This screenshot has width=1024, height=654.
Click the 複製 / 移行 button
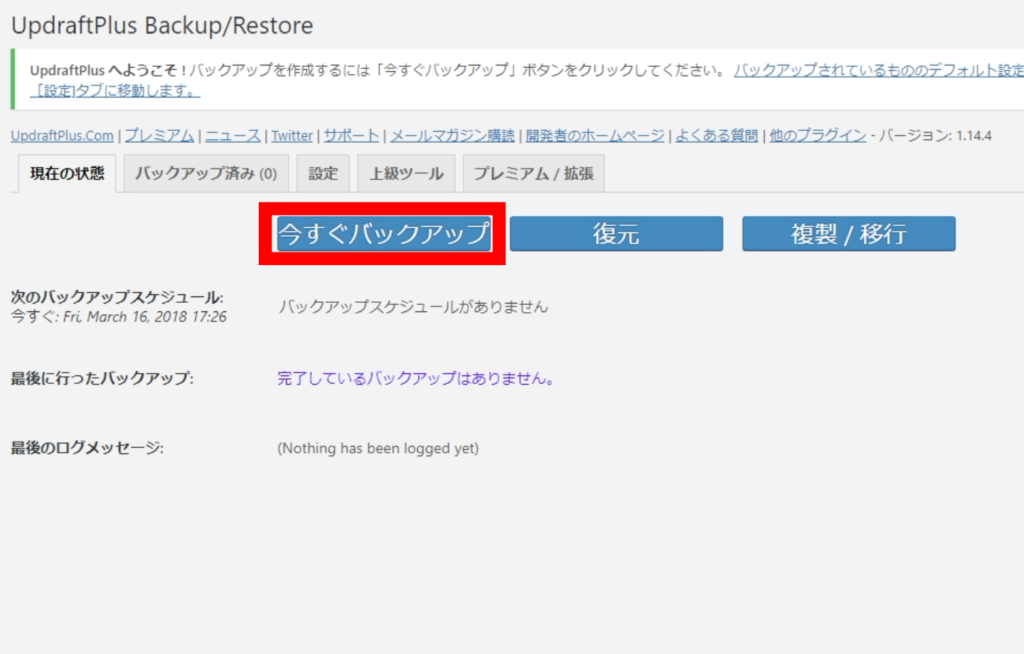(848, 233)
